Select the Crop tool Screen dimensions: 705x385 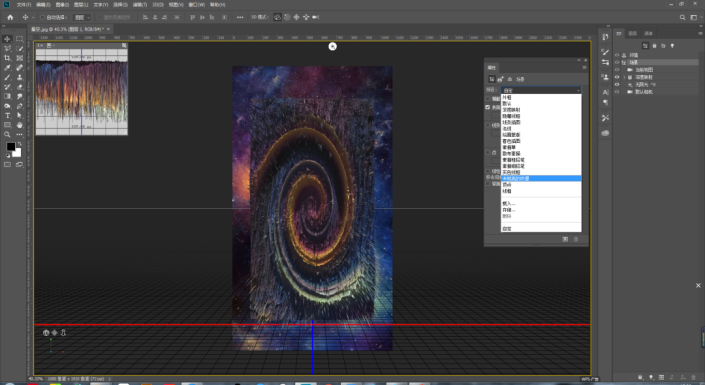coord(7,58)
